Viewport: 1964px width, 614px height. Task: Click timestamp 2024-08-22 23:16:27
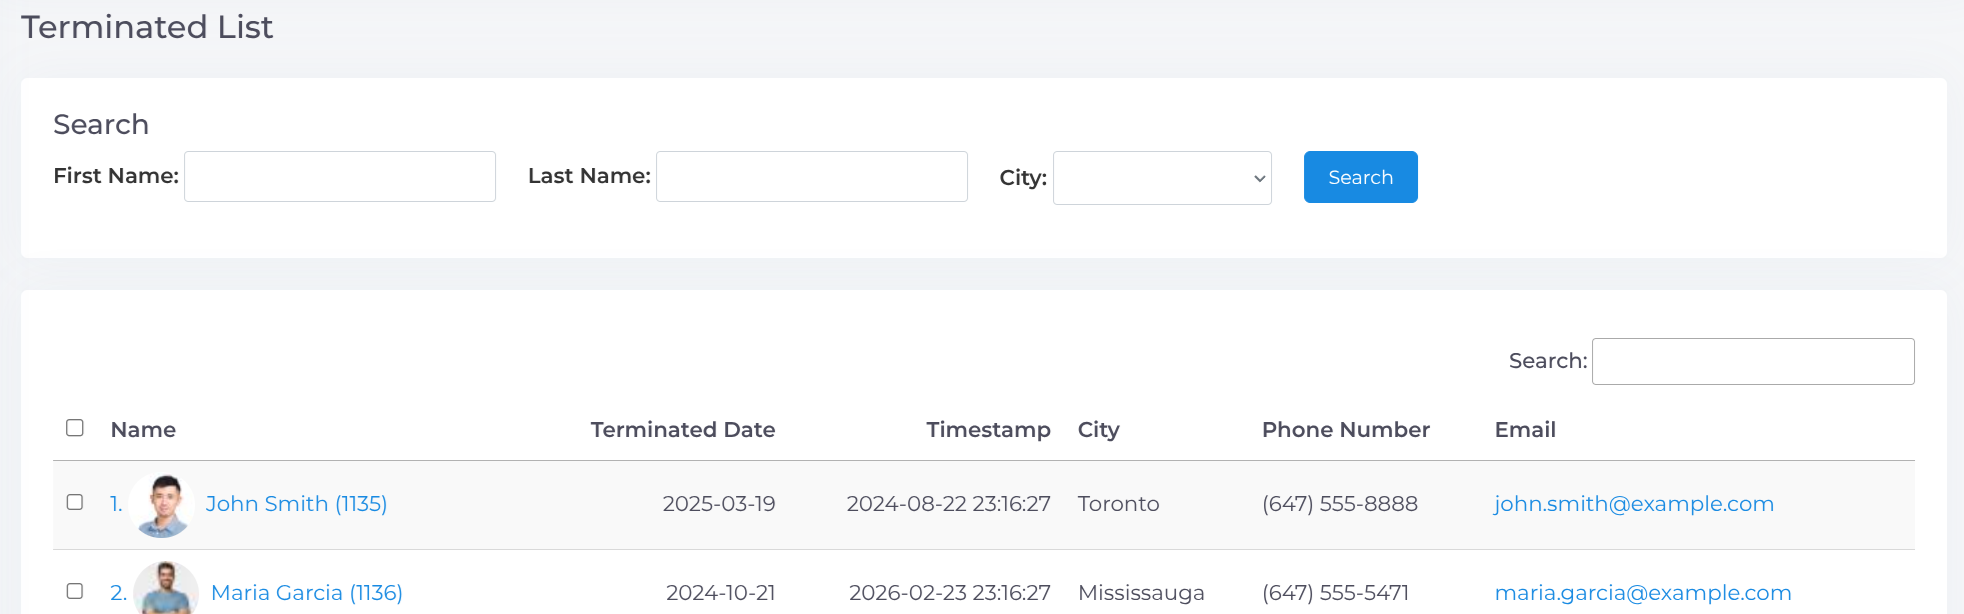click(949, 504)
